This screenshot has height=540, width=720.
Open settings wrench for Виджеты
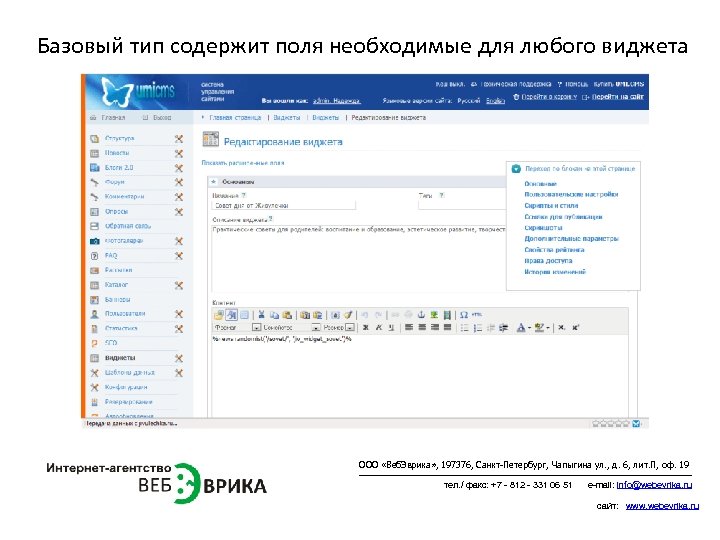pyautogui.click(x=179, y=358)
